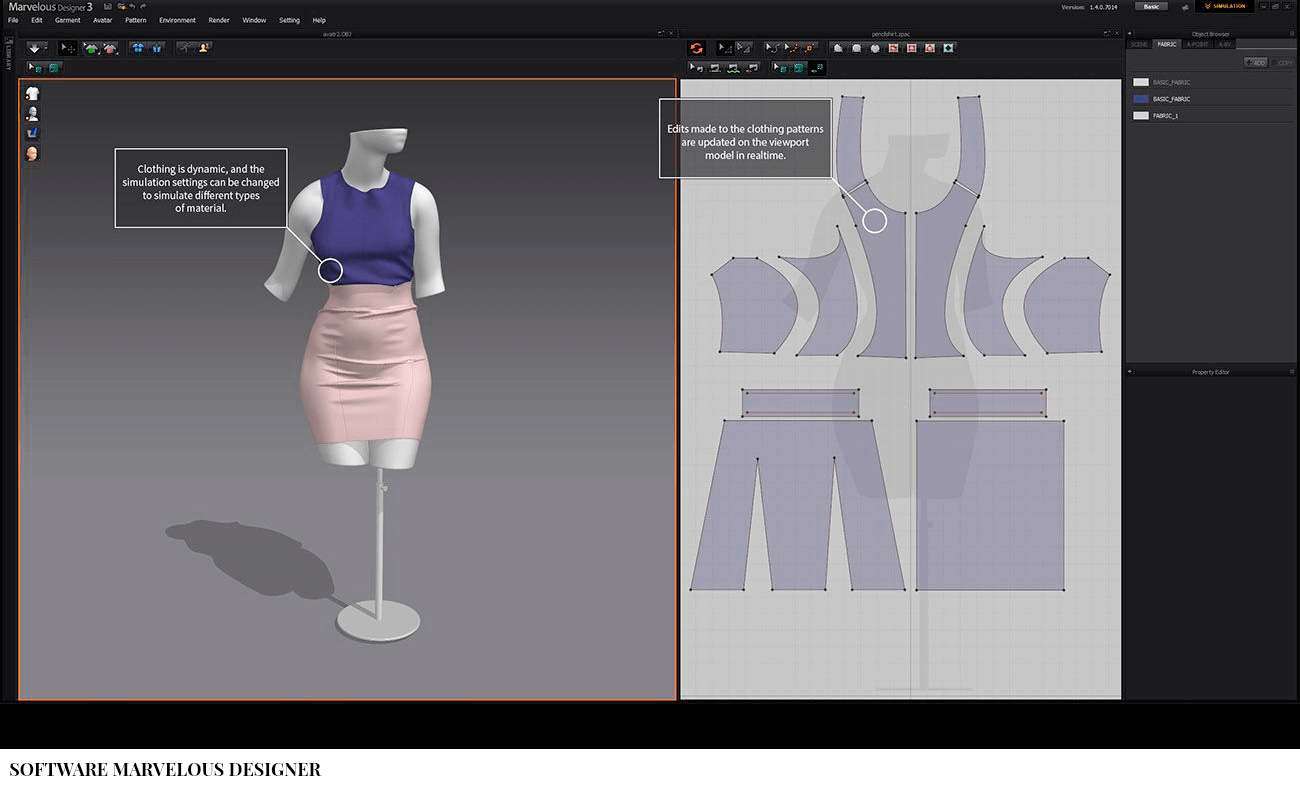The height and width of the screenshot is (800, 1300).
Task: Toggle the white T-shirt garment display icon
Action: [32, 93]
